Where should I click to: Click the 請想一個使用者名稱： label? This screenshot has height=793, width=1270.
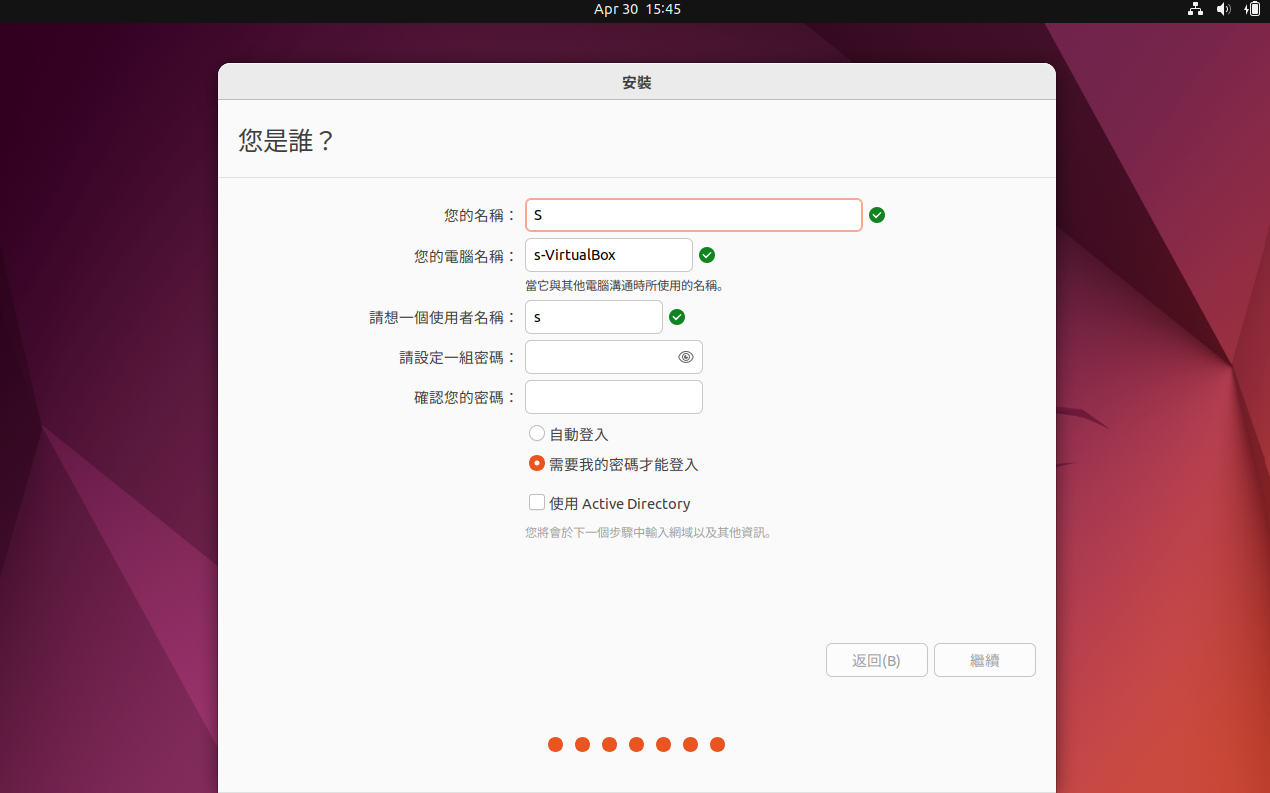coord(444,318)
